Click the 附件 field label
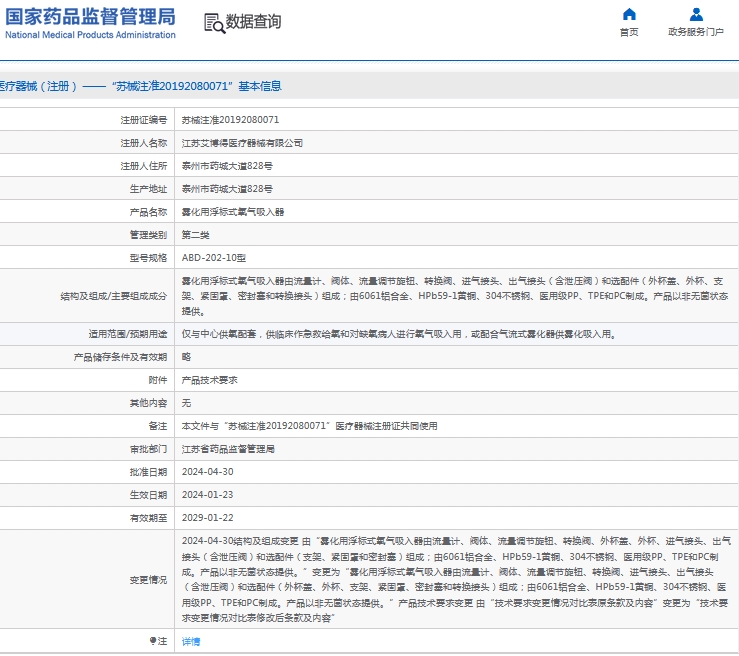This screenshot has width=739, height=656. pyautogui.click(x=158, y=380)
